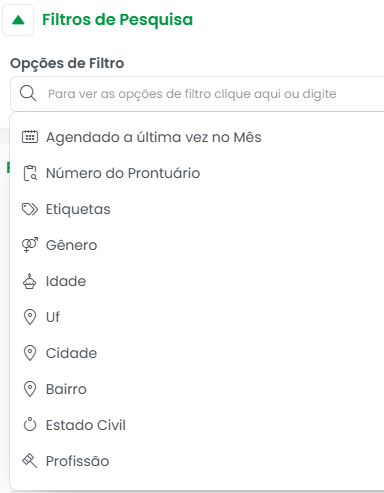Click the location pin icon beside Uf
The image size is (384, 493).
tap(30, 317)
